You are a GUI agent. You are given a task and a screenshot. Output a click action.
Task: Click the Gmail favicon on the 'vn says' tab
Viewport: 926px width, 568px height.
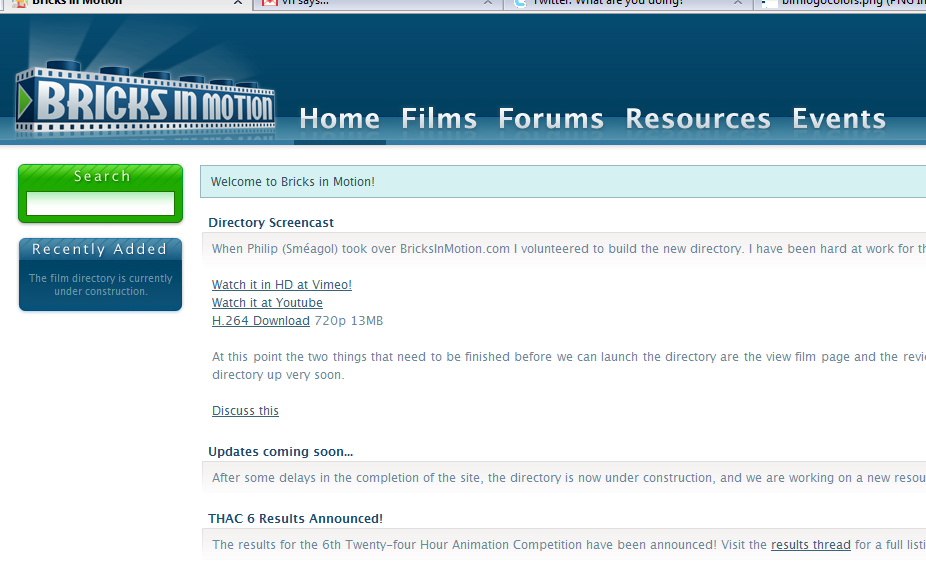270,2
